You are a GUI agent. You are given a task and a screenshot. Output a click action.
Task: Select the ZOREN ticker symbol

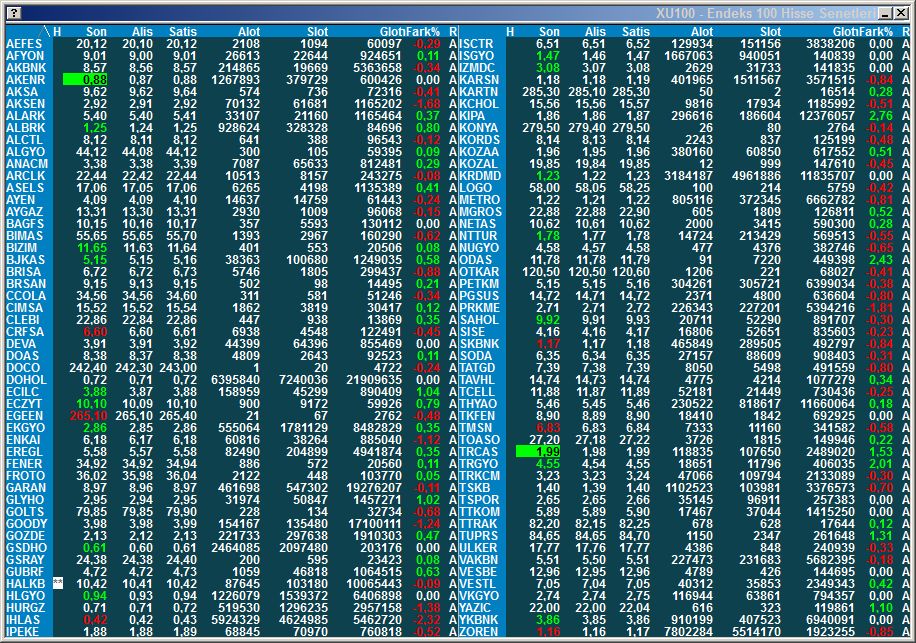478,631
